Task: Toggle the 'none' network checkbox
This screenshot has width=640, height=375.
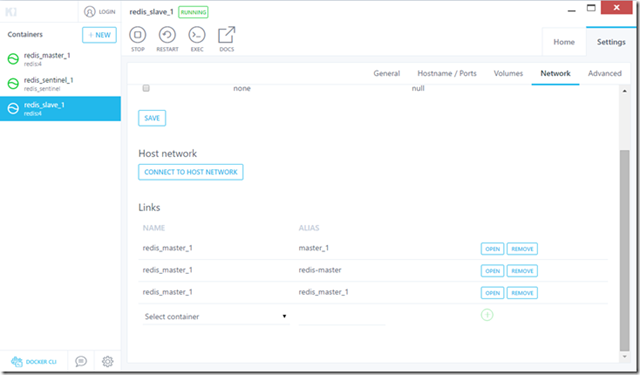Action: [x=146, y=88]
